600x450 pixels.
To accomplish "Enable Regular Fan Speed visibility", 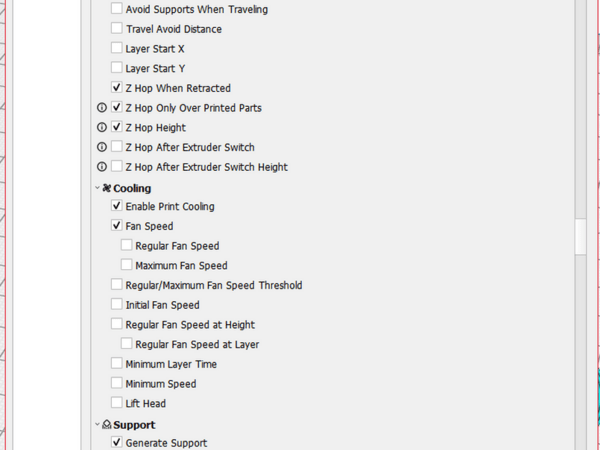I will pyautogui.click(x=127, y=245).
